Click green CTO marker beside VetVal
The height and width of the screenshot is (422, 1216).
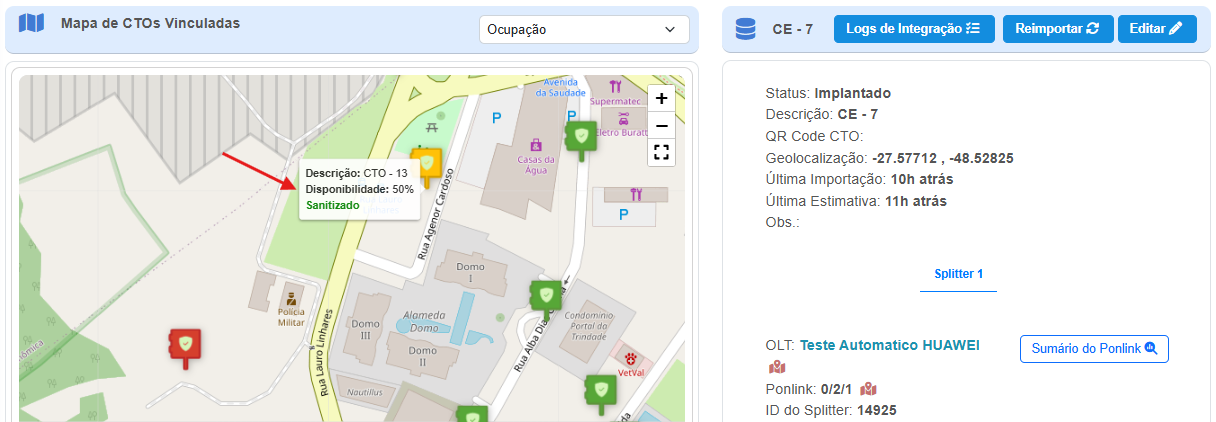[x=600, y=391]
